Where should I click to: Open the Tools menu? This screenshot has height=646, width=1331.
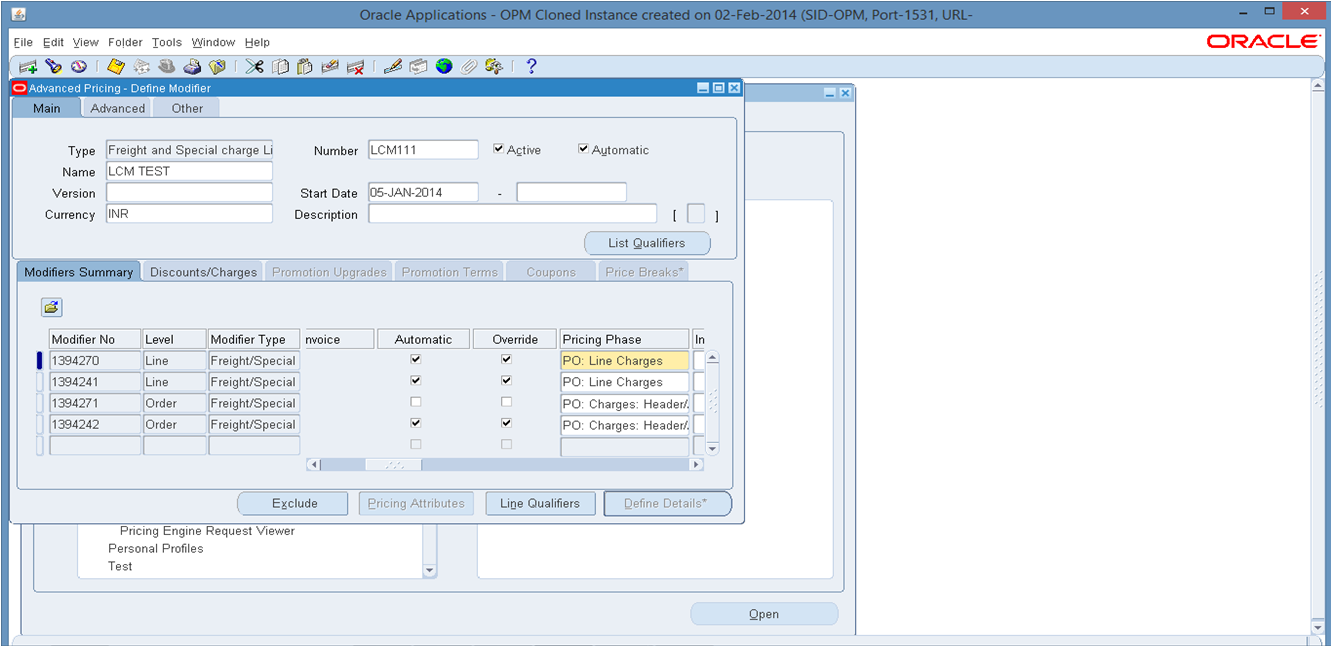pyautogui.click(x=167, y=42)
